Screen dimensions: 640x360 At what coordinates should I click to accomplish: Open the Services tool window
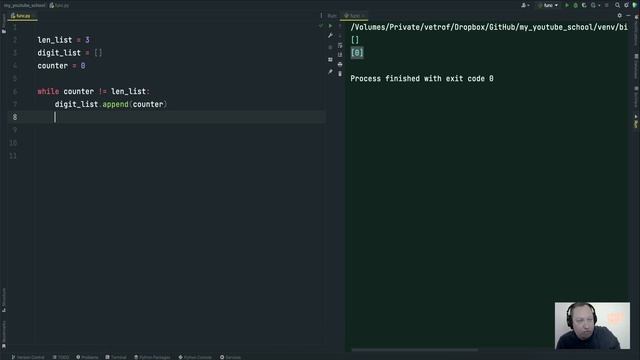pos(231,357)
